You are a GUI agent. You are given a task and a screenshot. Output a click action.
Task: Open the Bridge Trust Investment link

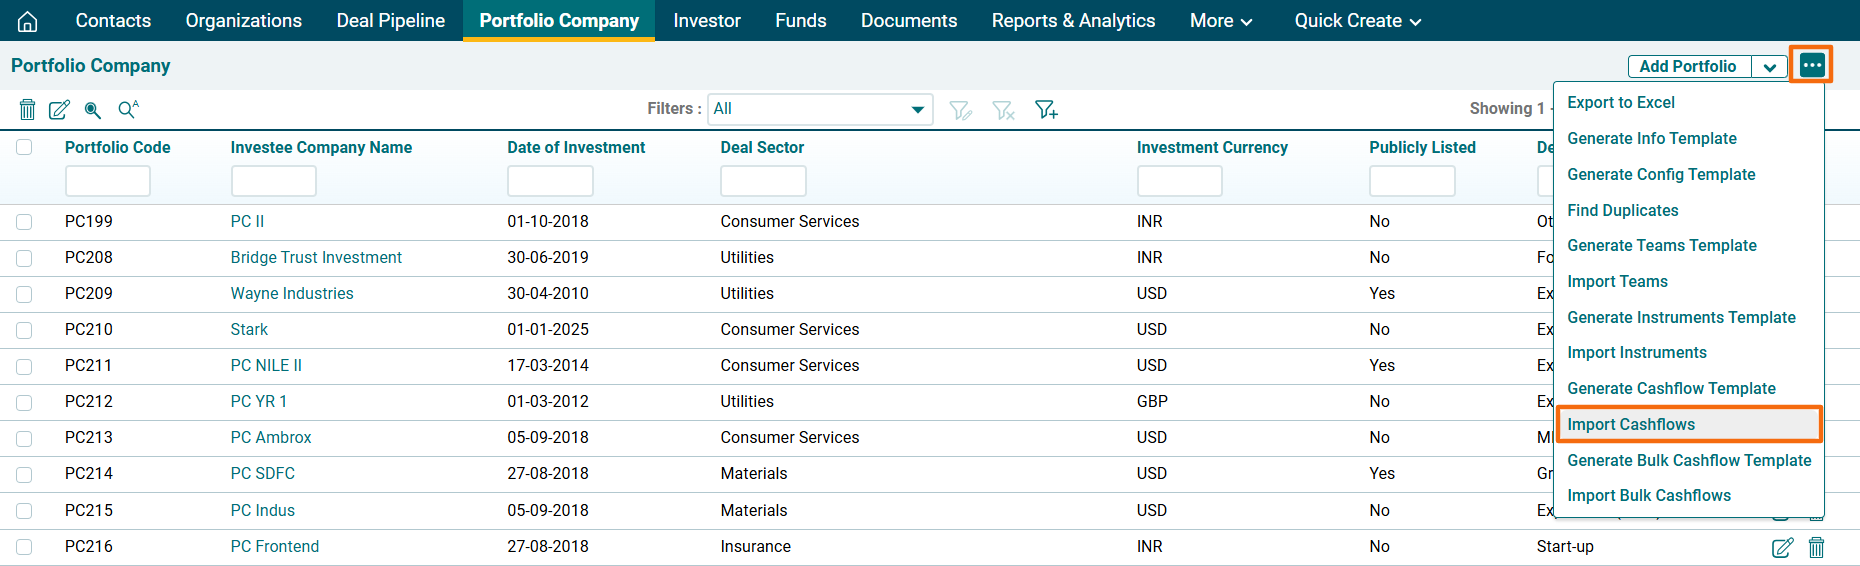(x=316, y=258)
